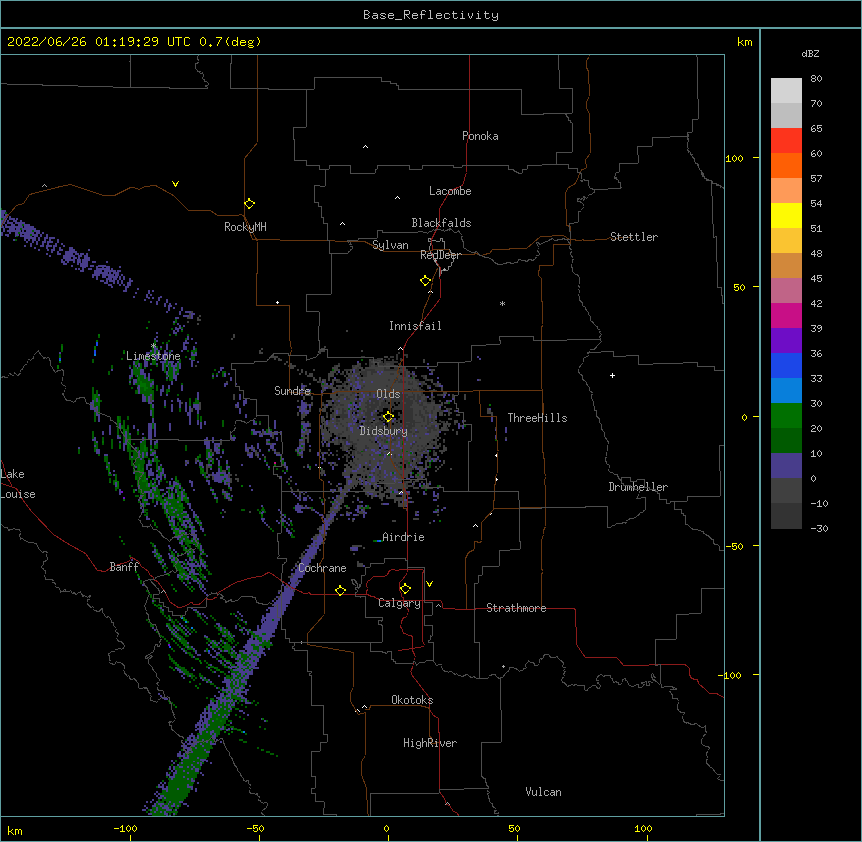Click the yellow 54 dBZ color swatch

(786, 215)
